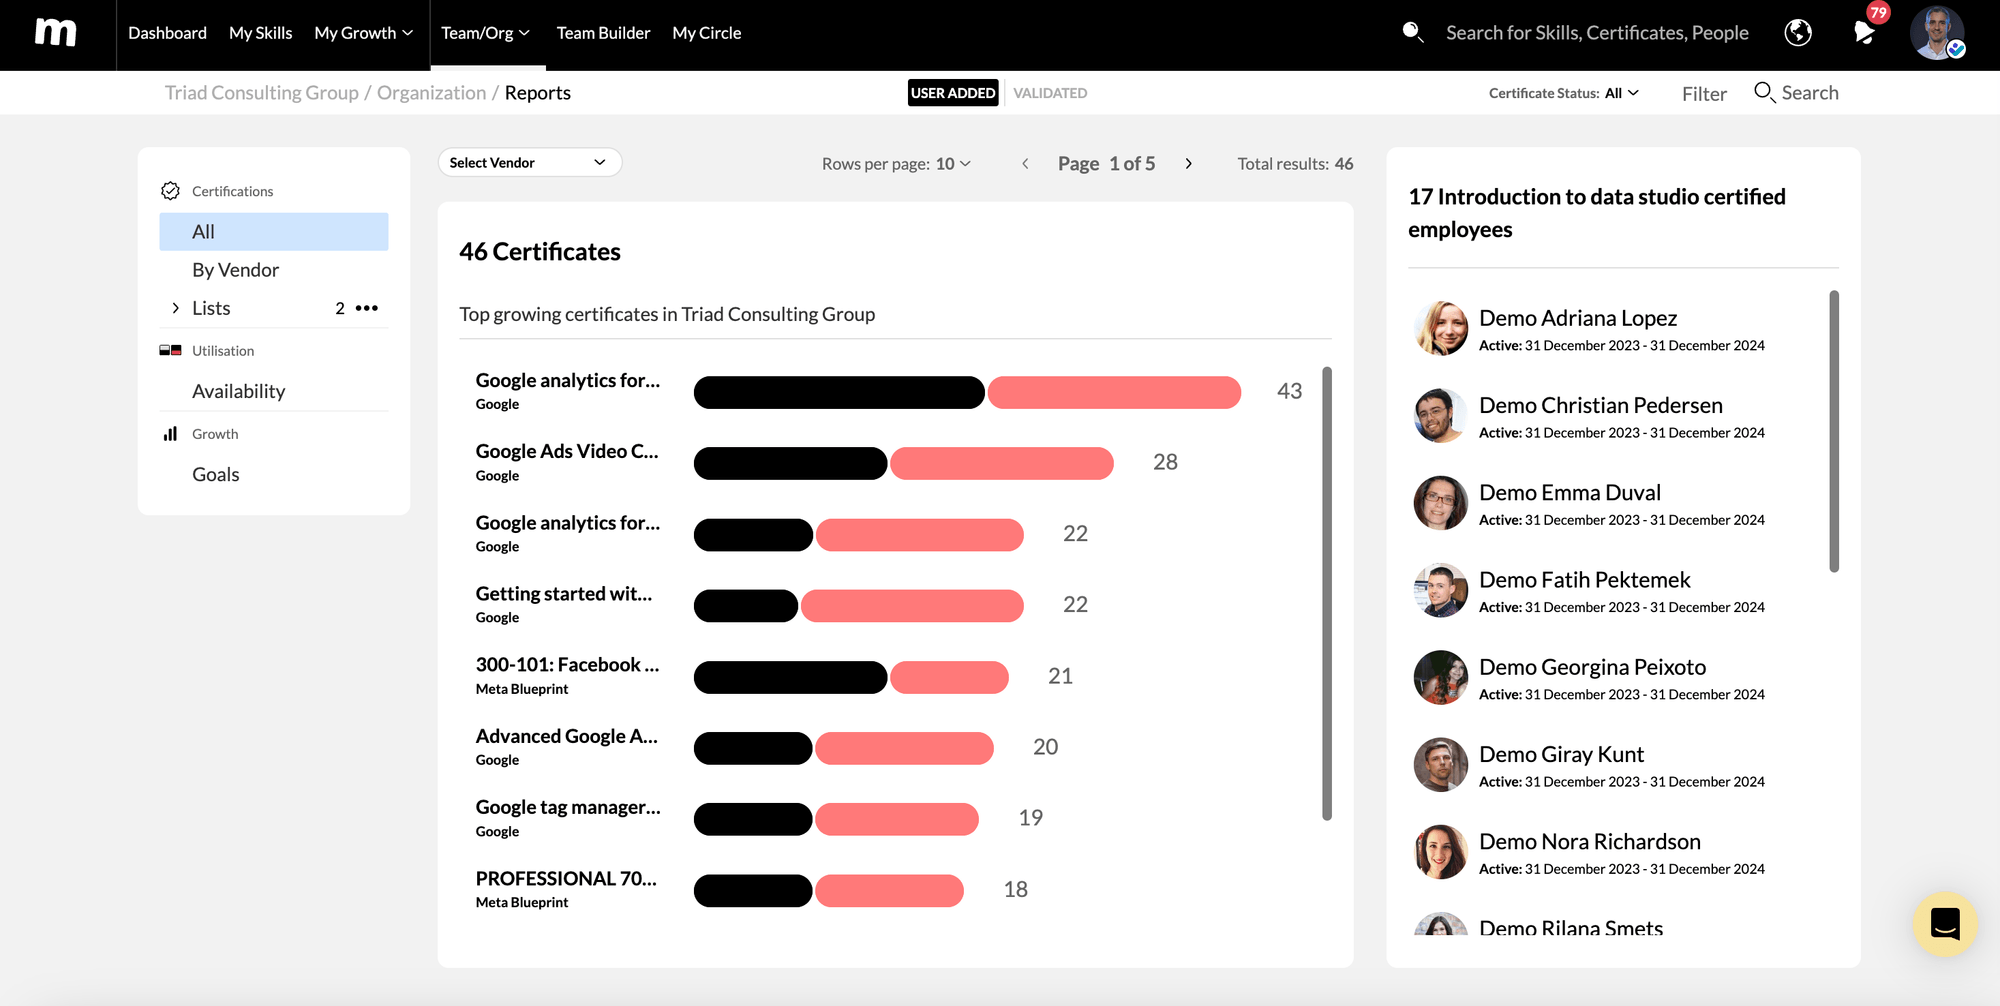Open the chat bubble in bottom corner
Image resolution: width=2000 pixels, height=1006 pixels.
click(1945, 924)
